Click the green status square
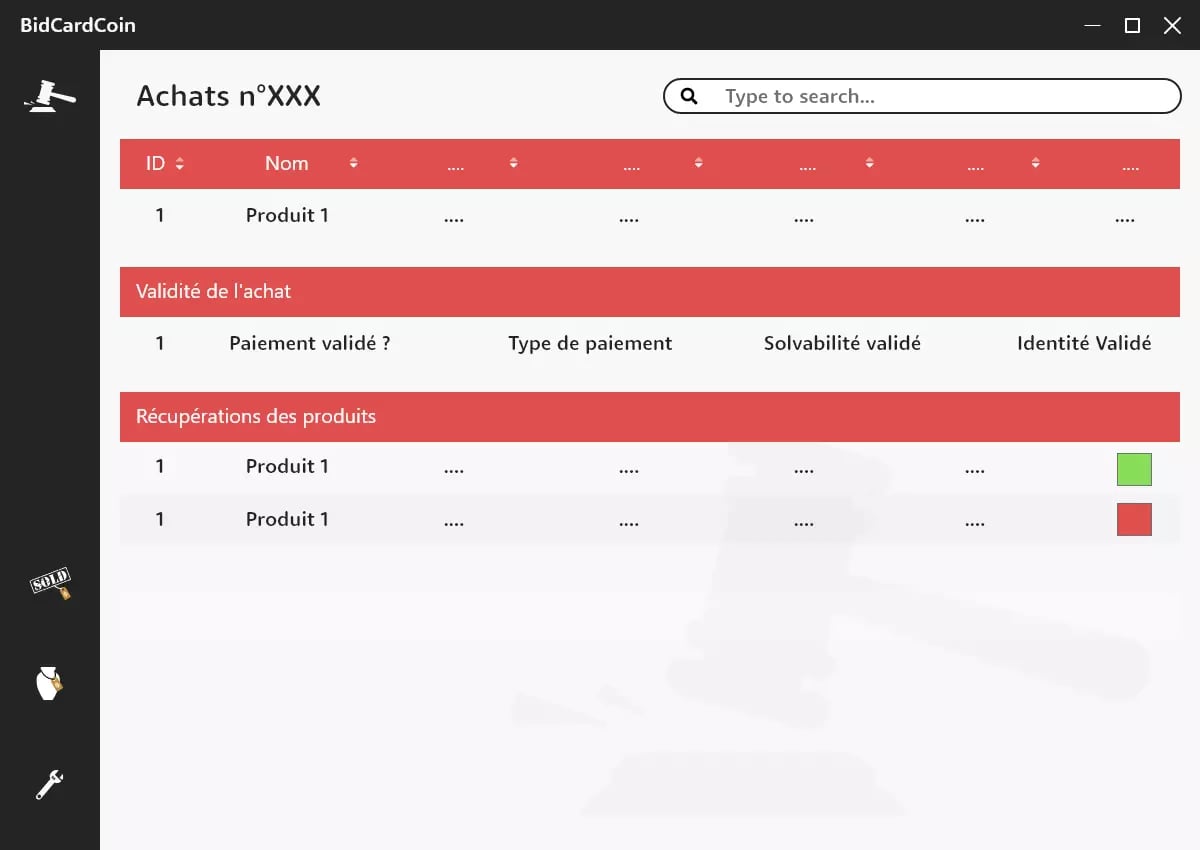Viewport: 1200px width, 850px height. pyautogui.click(x=1134, y=469)
